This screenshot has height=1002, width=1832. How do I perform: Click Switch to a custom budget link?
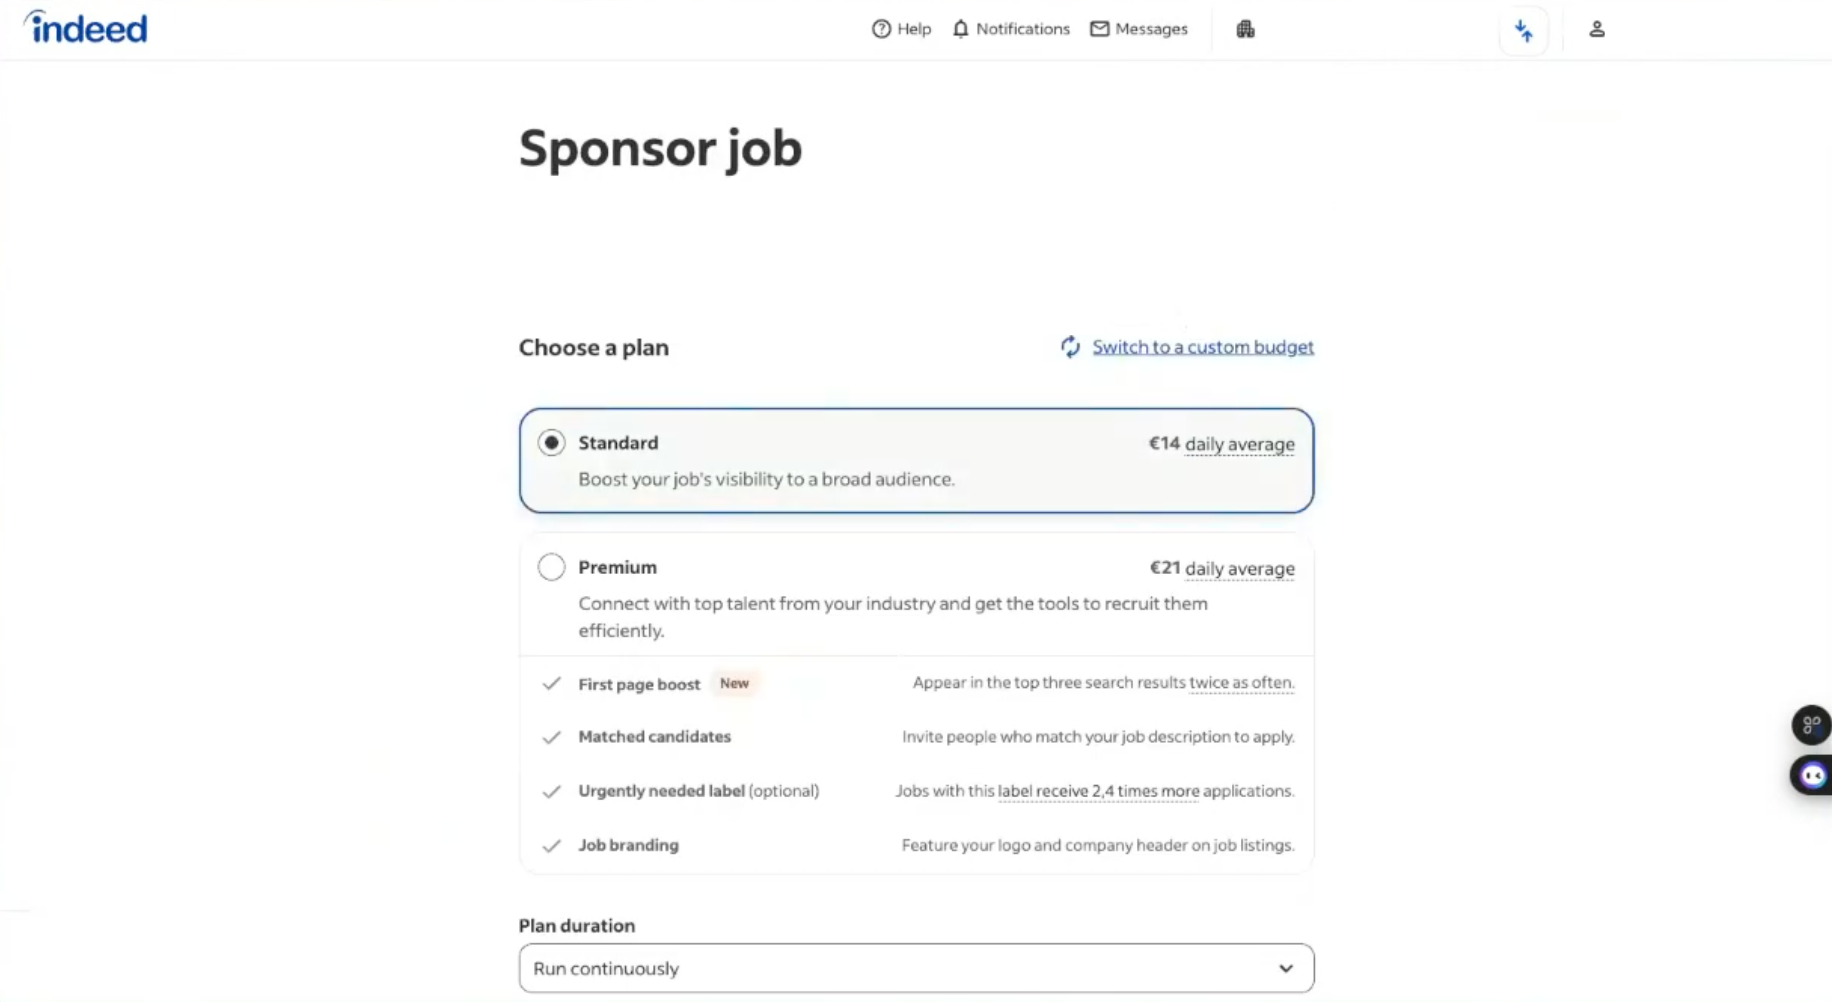point(1202,347)
